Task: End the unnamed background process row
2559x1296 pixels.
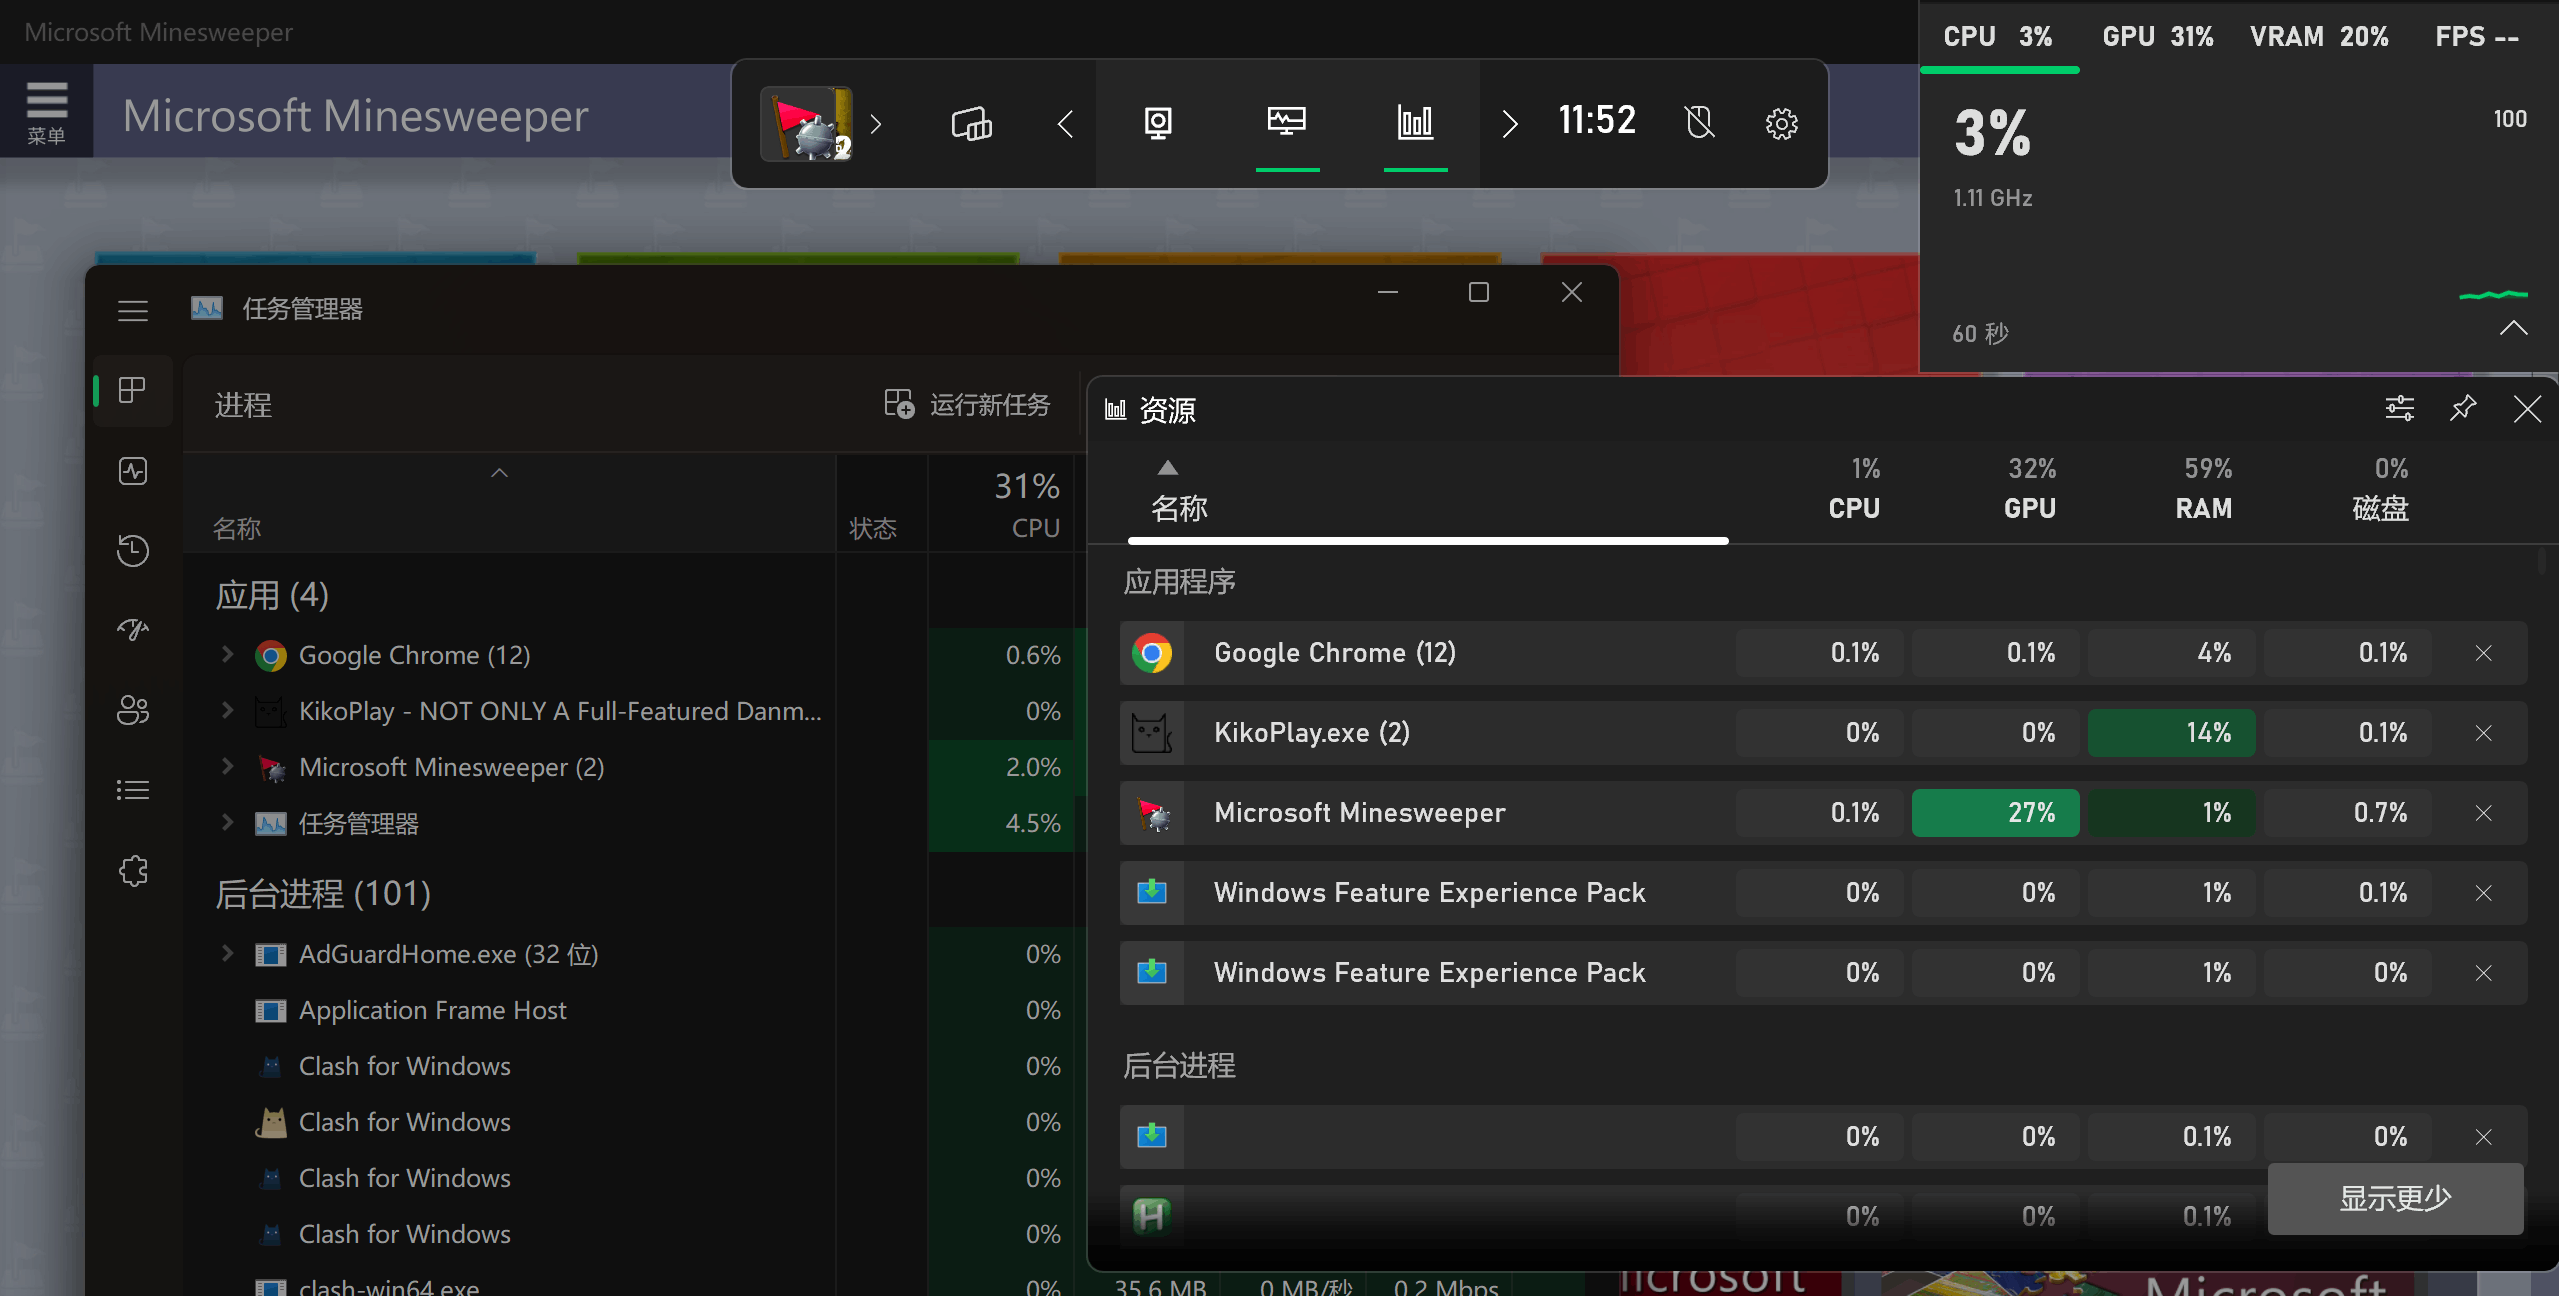Action: coord(2483,1137)
